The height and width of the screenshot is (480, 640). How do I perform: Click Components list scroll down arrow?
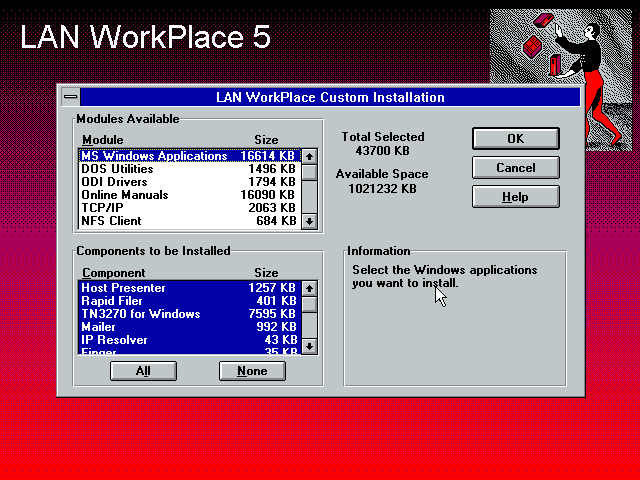(309, 347)
